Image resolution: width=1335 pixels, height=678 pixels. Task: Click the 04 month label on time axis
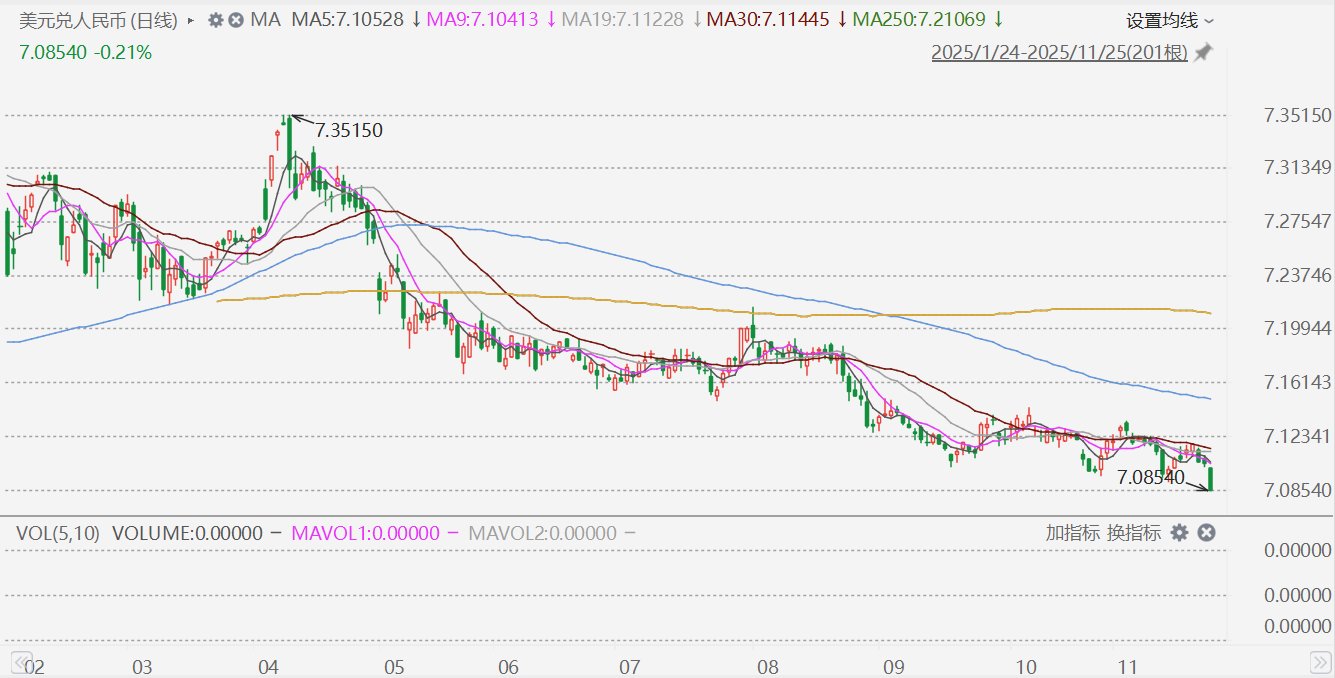[x=268, y=667]
